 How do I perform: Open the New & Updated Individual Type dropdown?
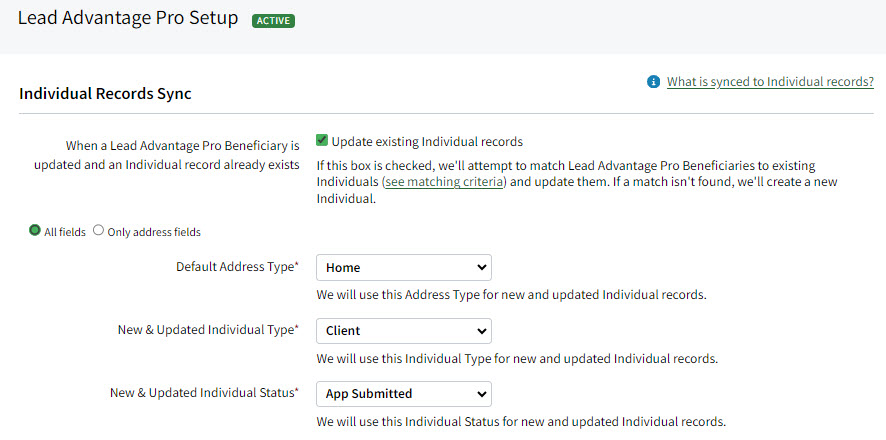pos(404,331)
